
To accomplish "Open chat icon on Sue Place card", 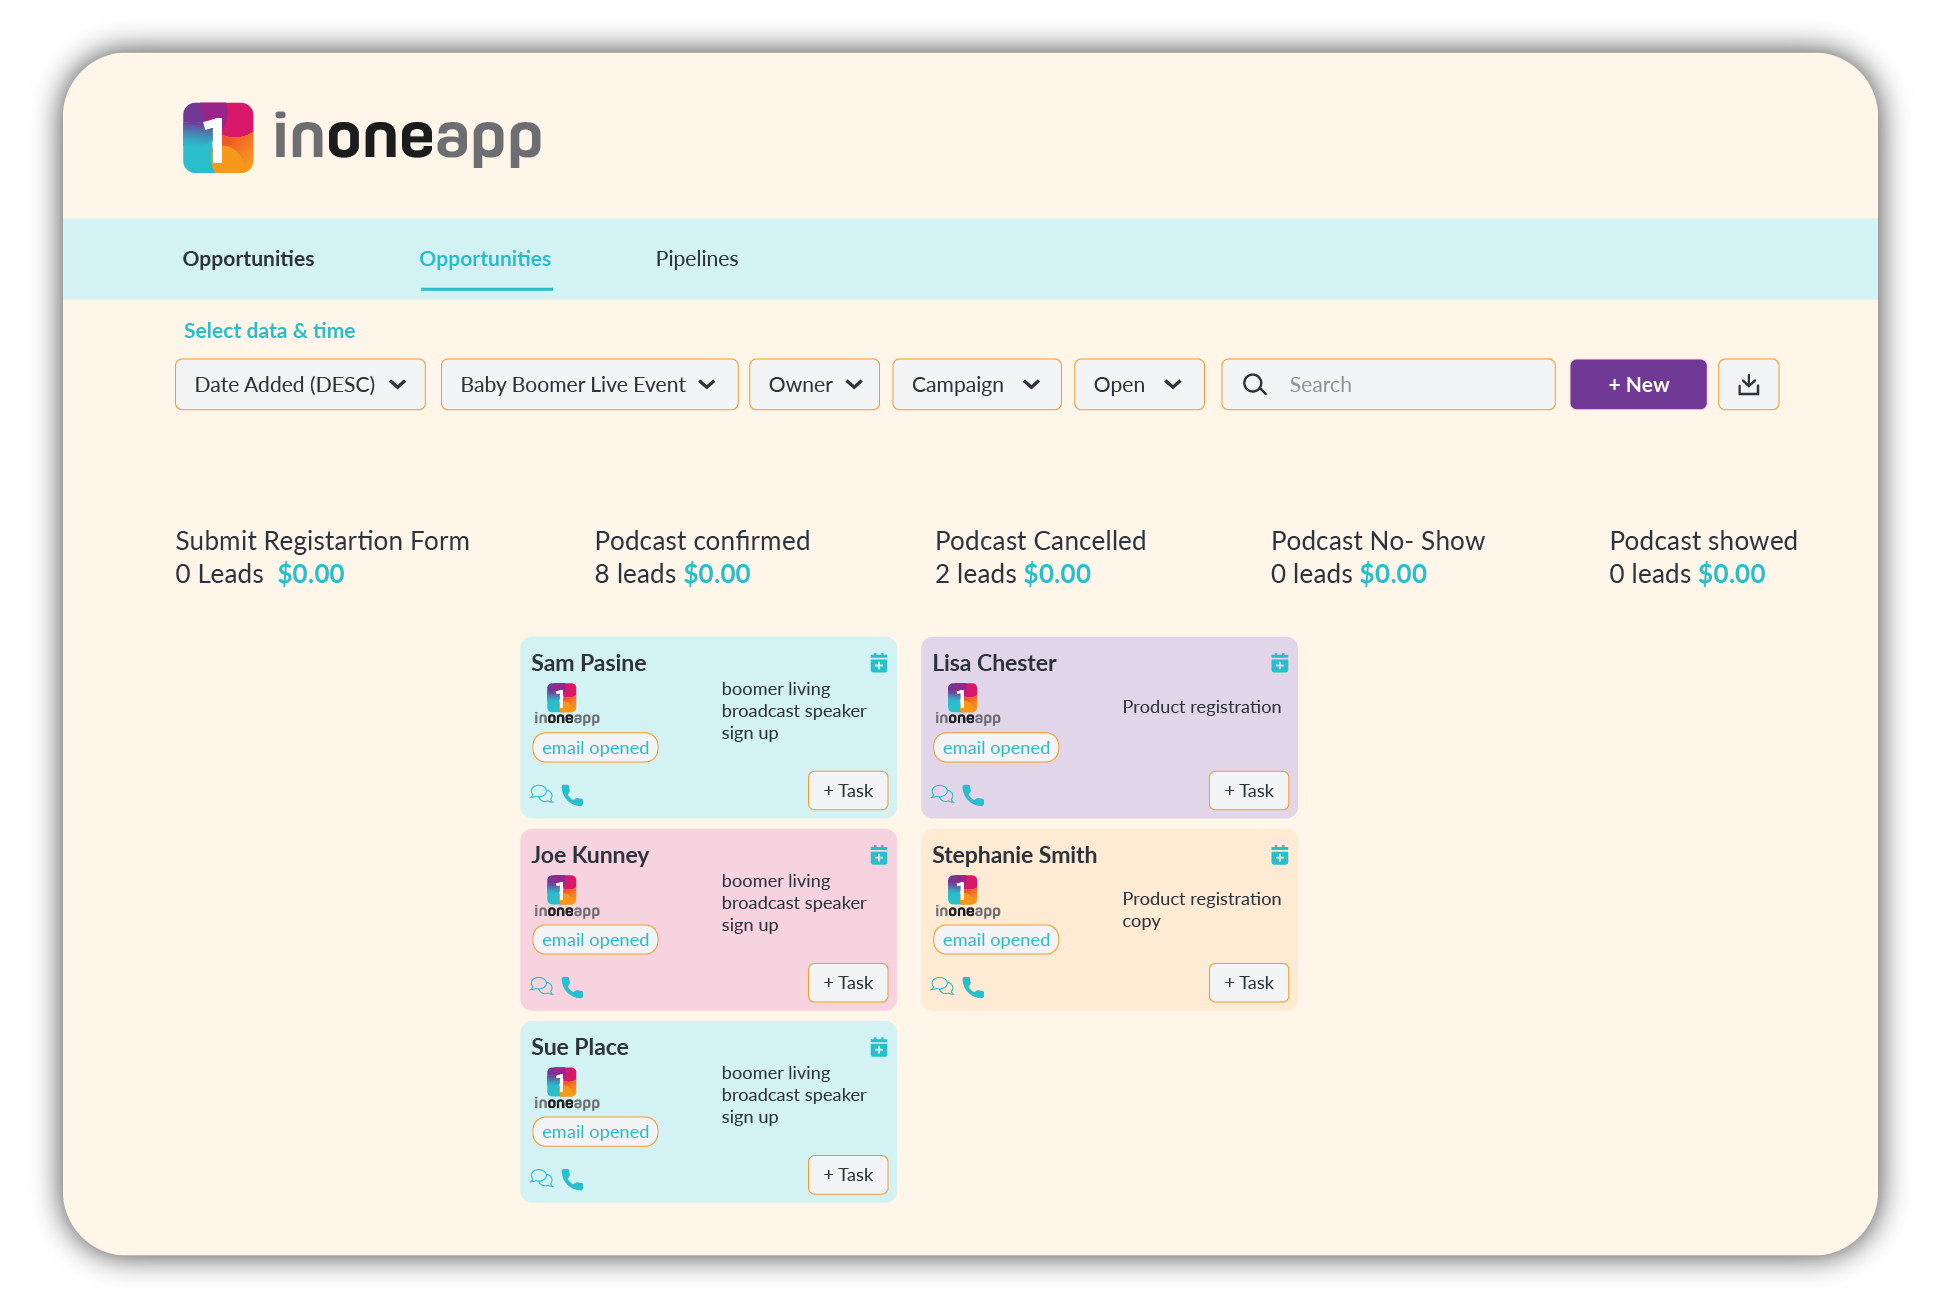I will pos(541,1178).
